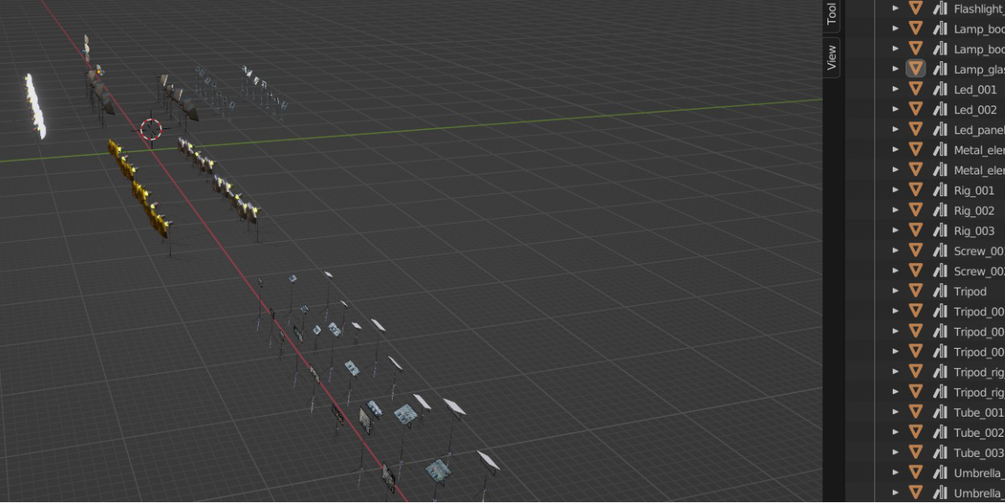Viewport: 1005px width, 503px height.
Task: Expand the Tube_003 outliner row
Action: click(895, 452)
